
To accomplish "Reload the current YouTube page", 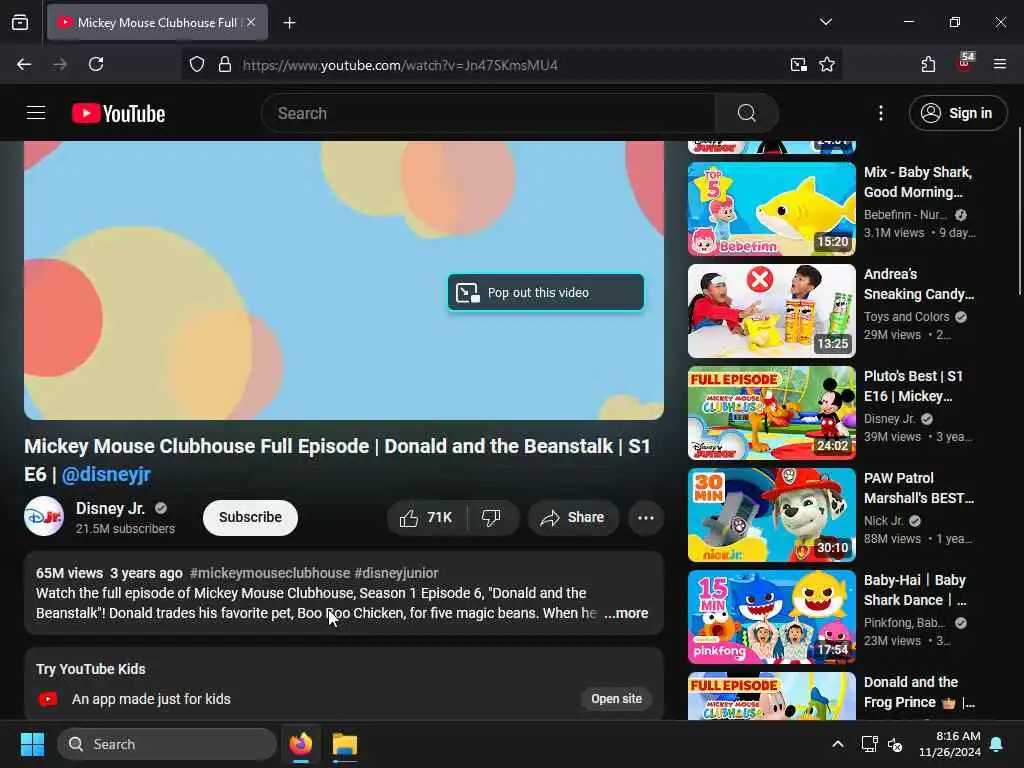I will tap(96, 64).
